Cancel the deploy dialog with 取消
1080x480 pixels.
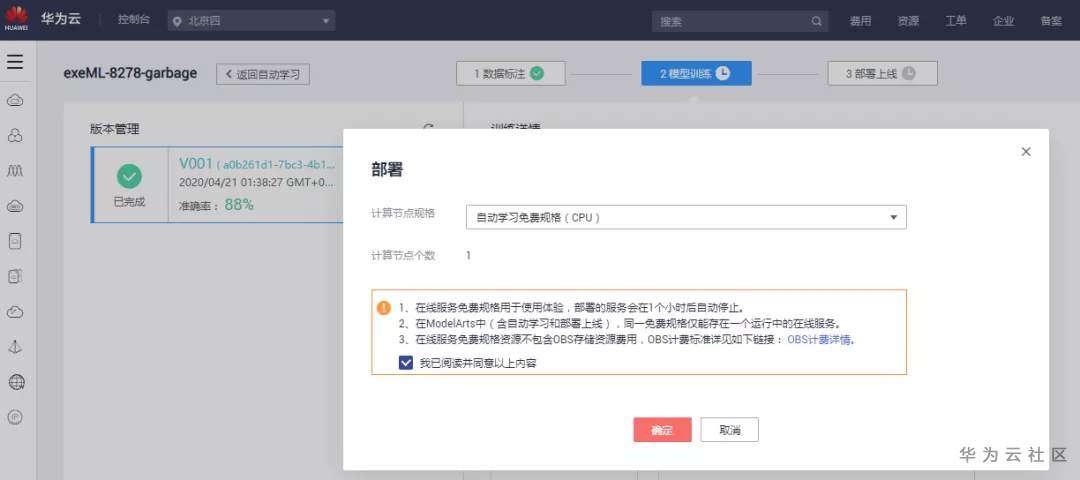729,430
